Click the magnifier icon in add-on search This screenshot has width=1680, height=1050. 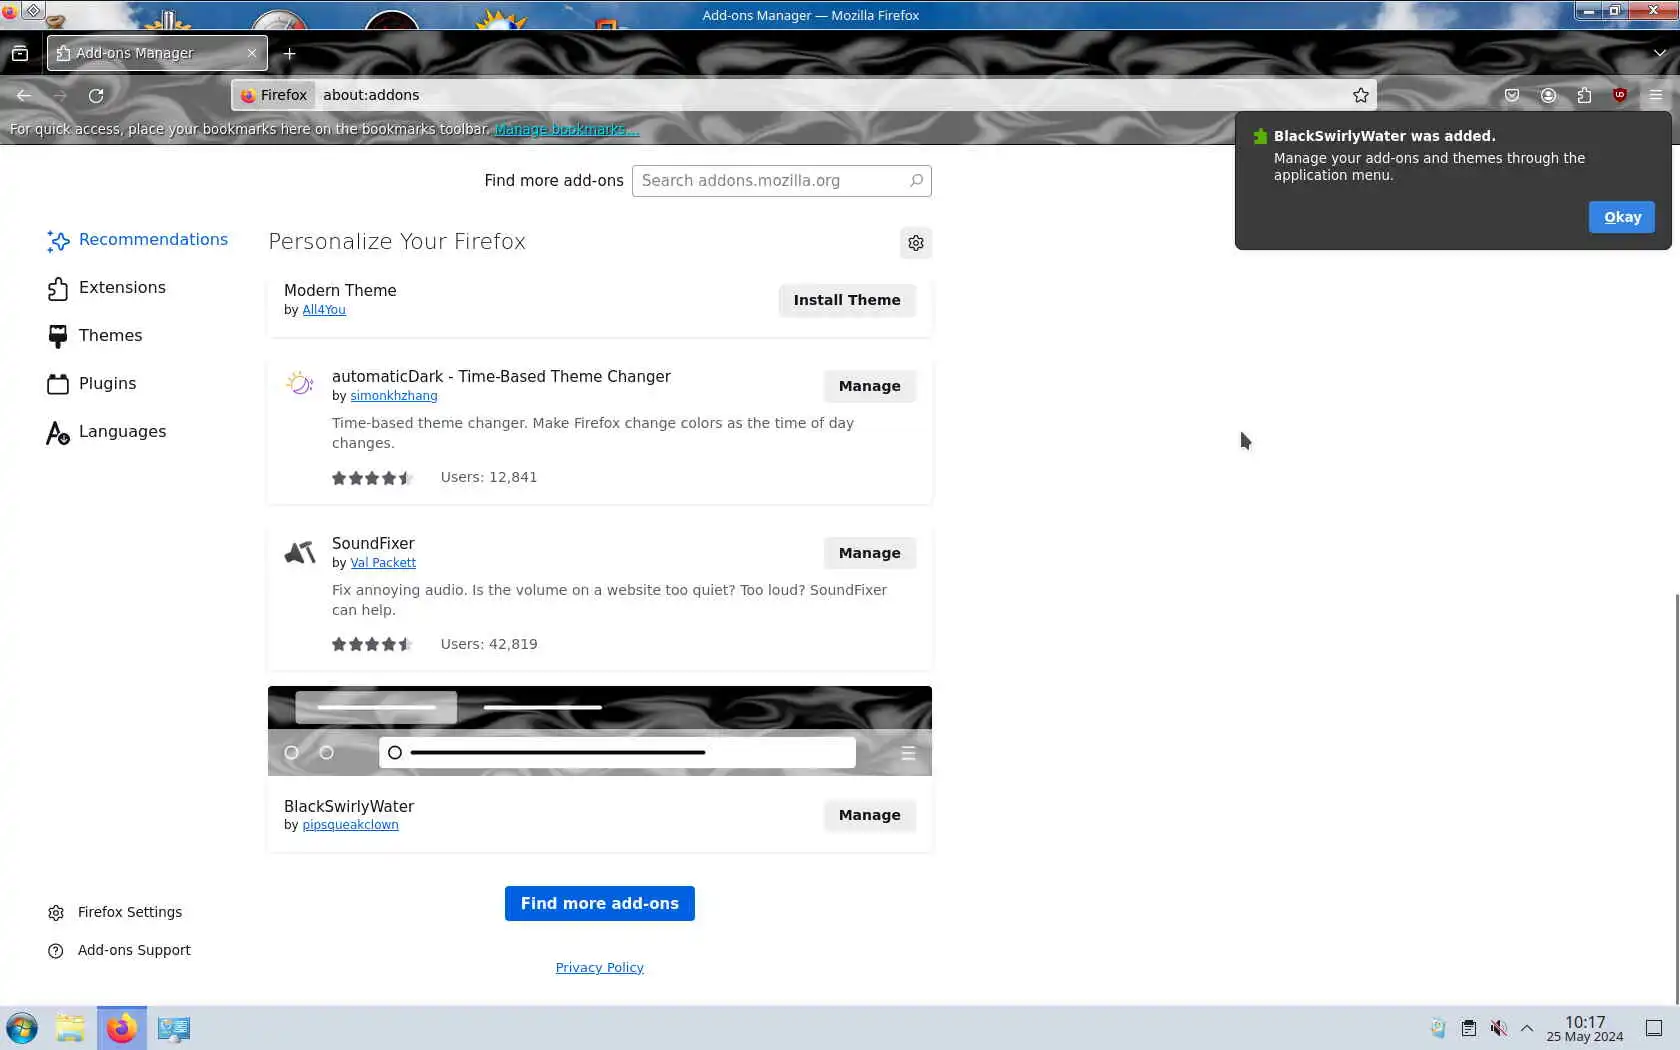tap(916, 181)
